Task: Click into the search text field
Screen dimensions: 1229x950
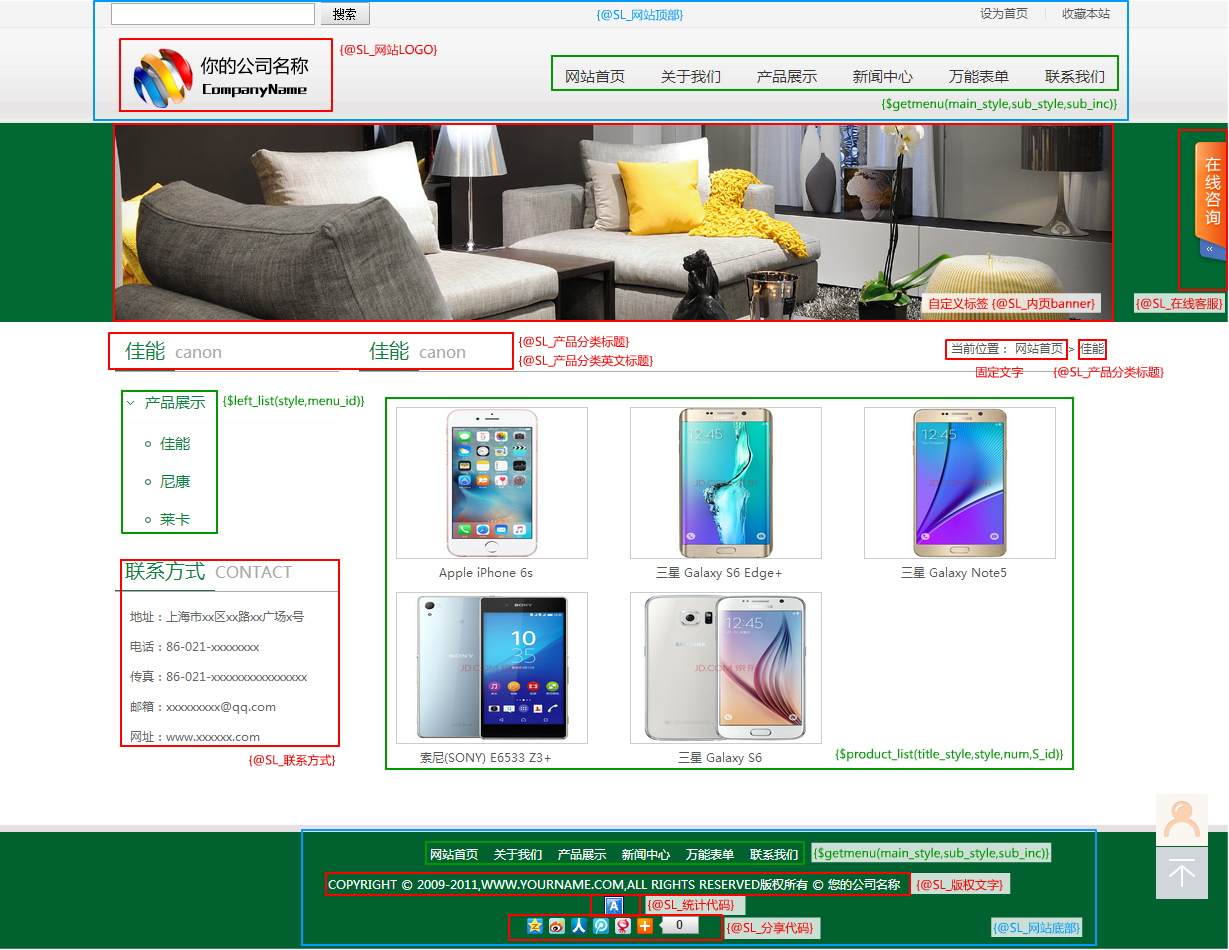Action: (x=212, y=14)
